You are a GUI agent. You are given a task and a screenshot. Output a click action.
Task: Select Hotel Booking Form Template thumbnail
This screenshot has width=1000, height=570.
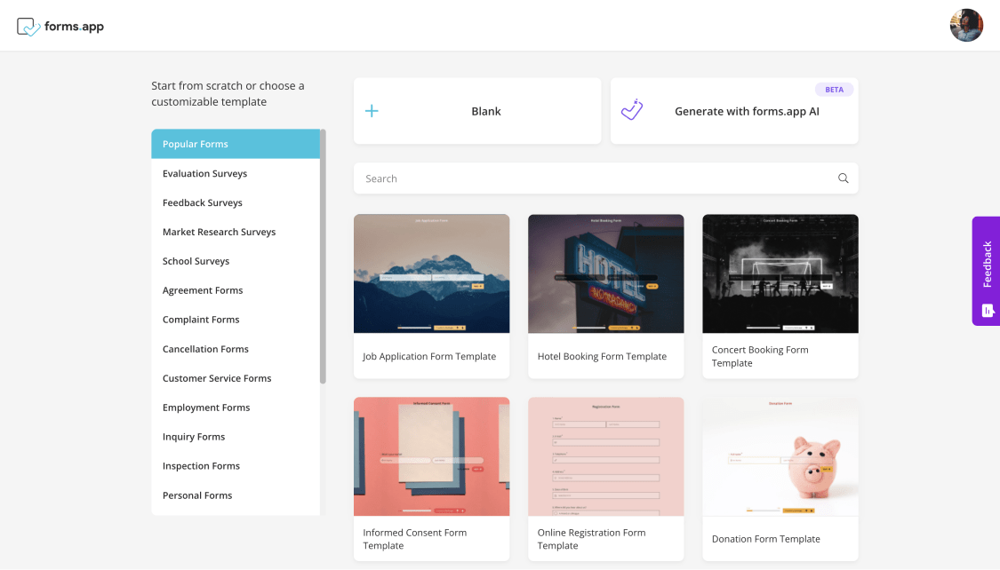point(605,273)
